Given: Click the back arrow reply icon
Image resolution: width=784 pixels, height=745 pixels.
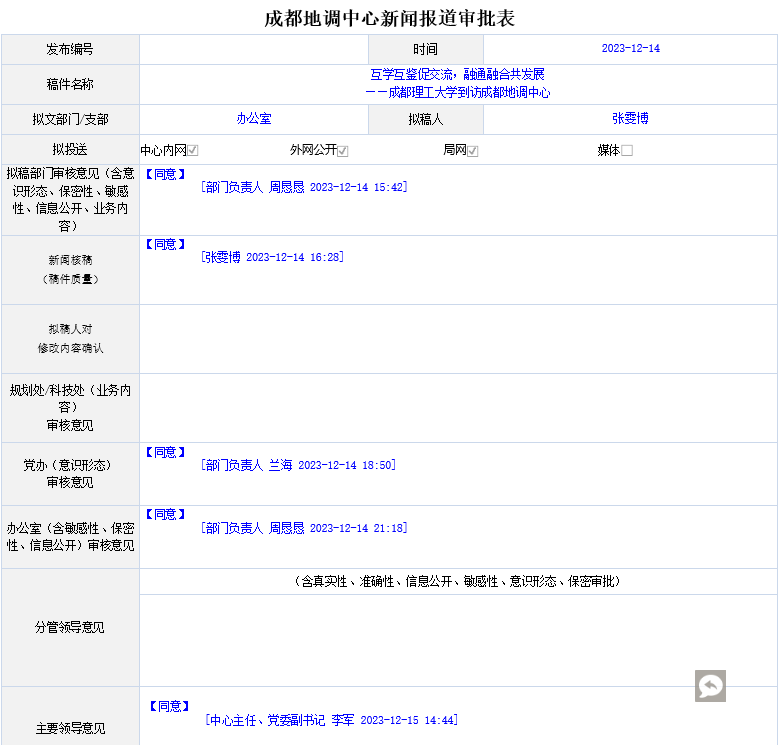Looking at the screenshot, I should click(x=710, y=686).
